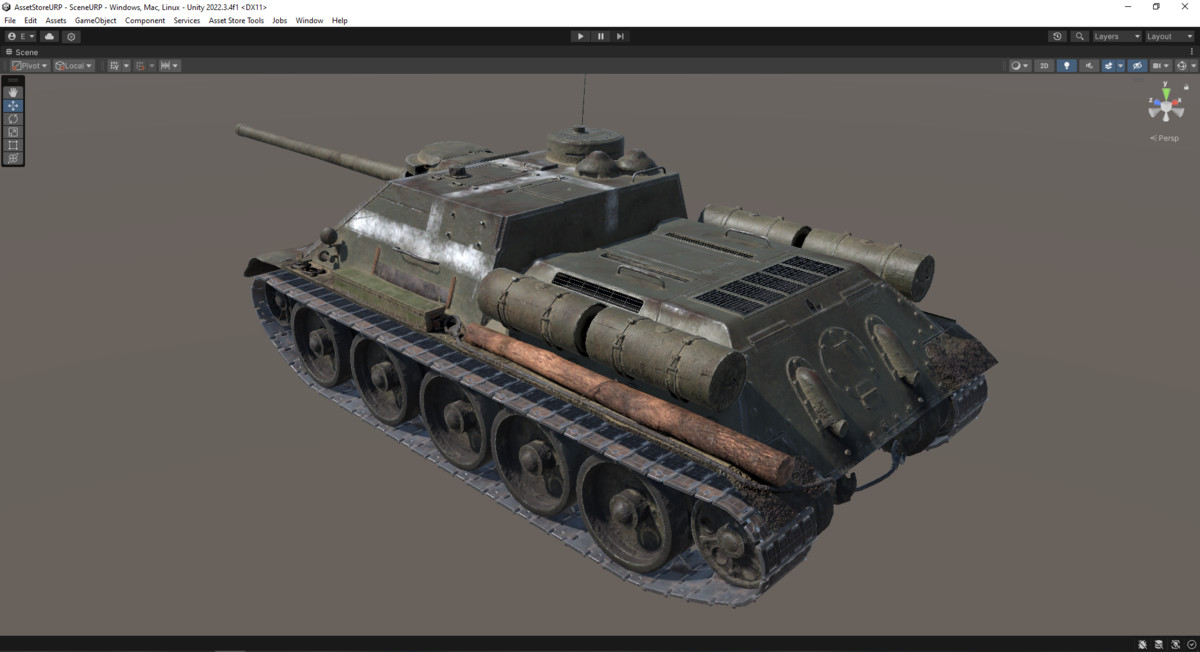
Task: Toggle scene lighting with the bulb button
Action: point(1067,66)
